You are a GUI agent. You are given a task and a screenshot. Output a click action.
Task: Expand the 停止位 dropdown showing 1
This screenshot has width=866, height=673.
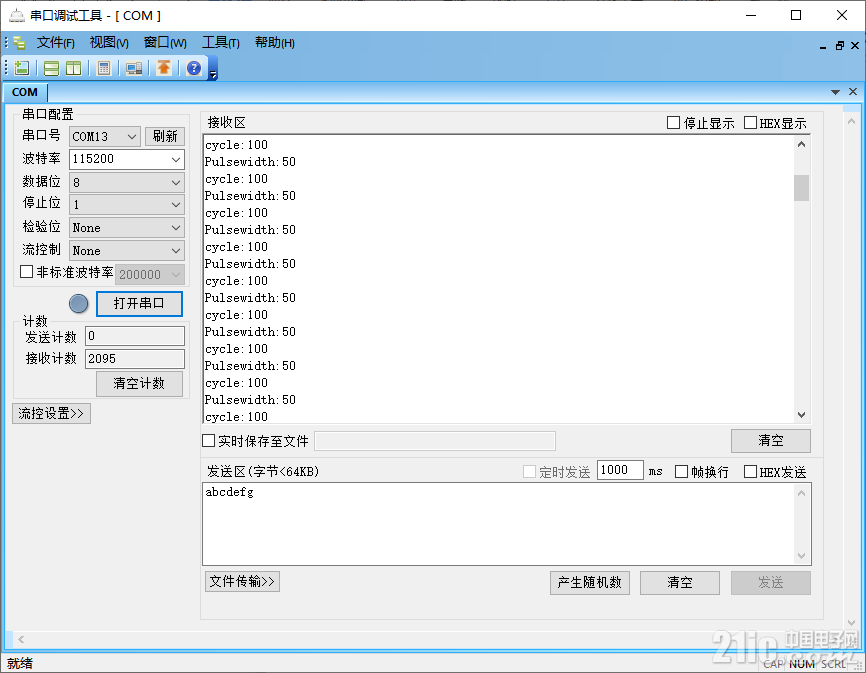[176, 205]
